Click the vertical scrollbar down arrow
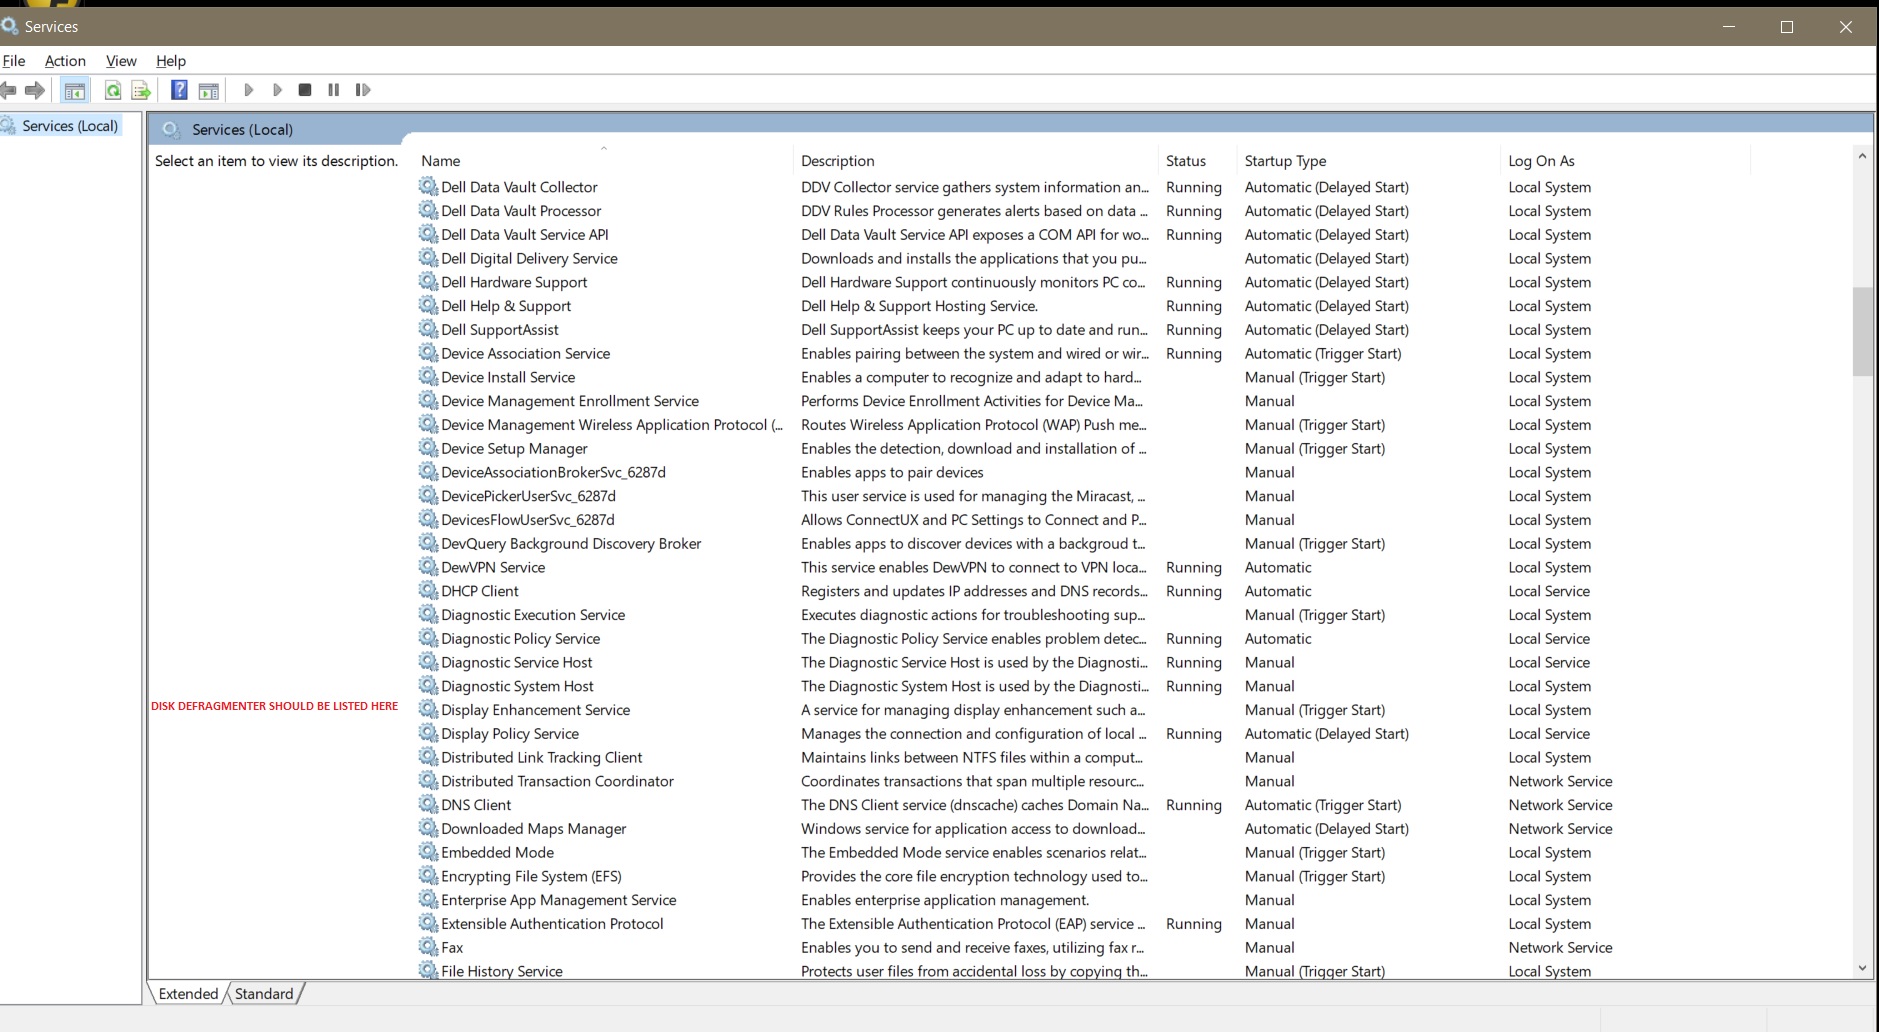 1862,968
